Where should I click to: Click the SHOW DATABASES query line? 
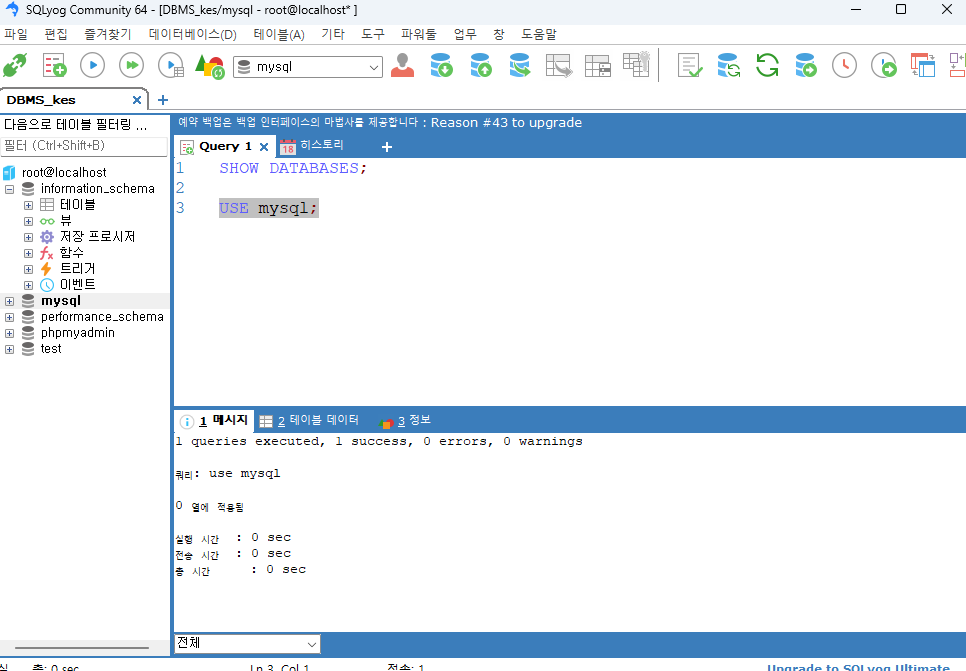coord(293,168)
